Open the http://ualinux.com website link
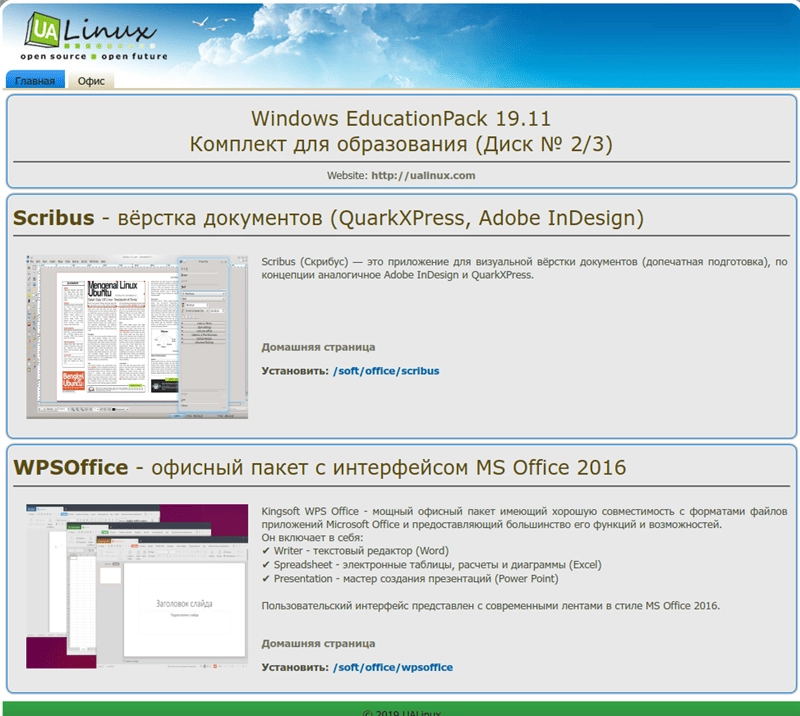 [x=423, y=176]
